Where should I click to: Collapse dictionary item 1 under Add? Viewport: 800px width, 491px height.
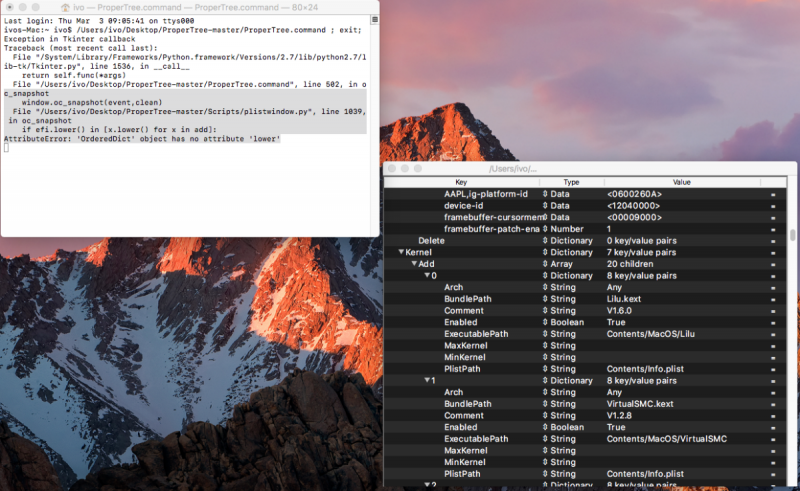(x=427, y=381)
